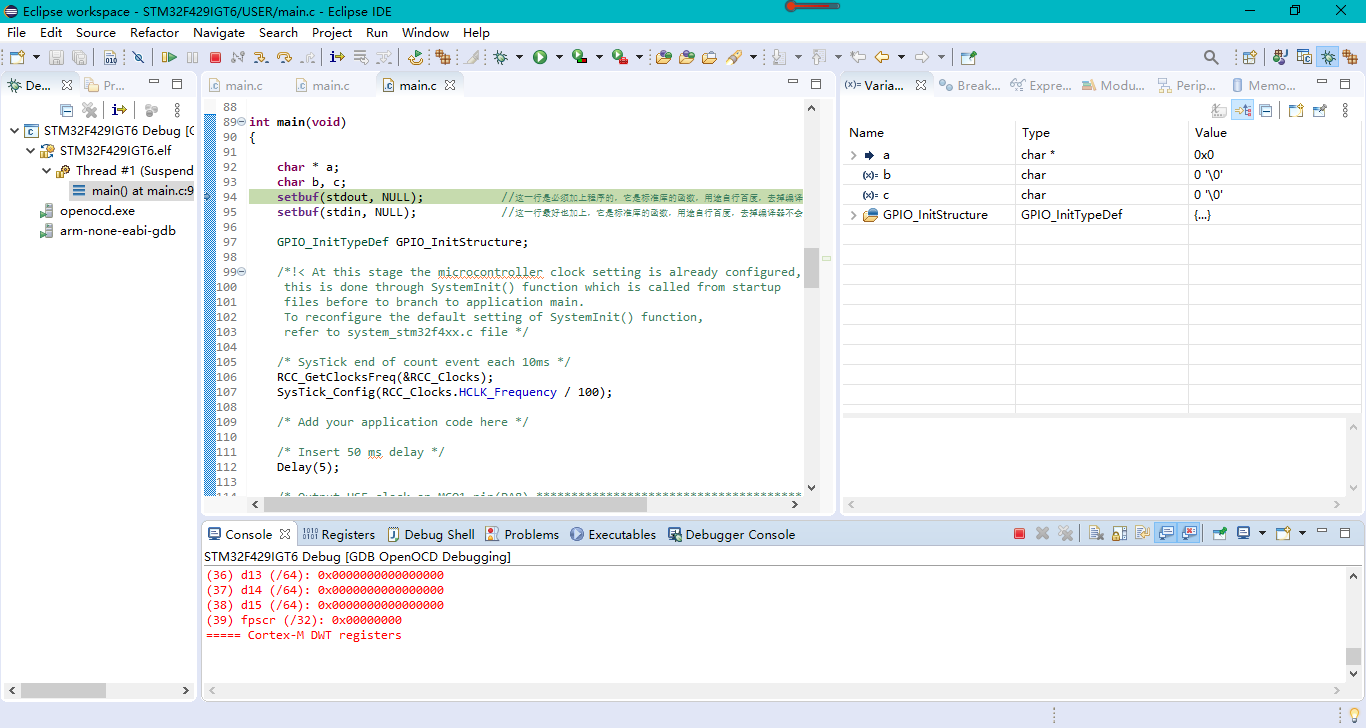Open the Peripherals view tab
This screenshot has width=1366, height=728.
click(1186, 86)
